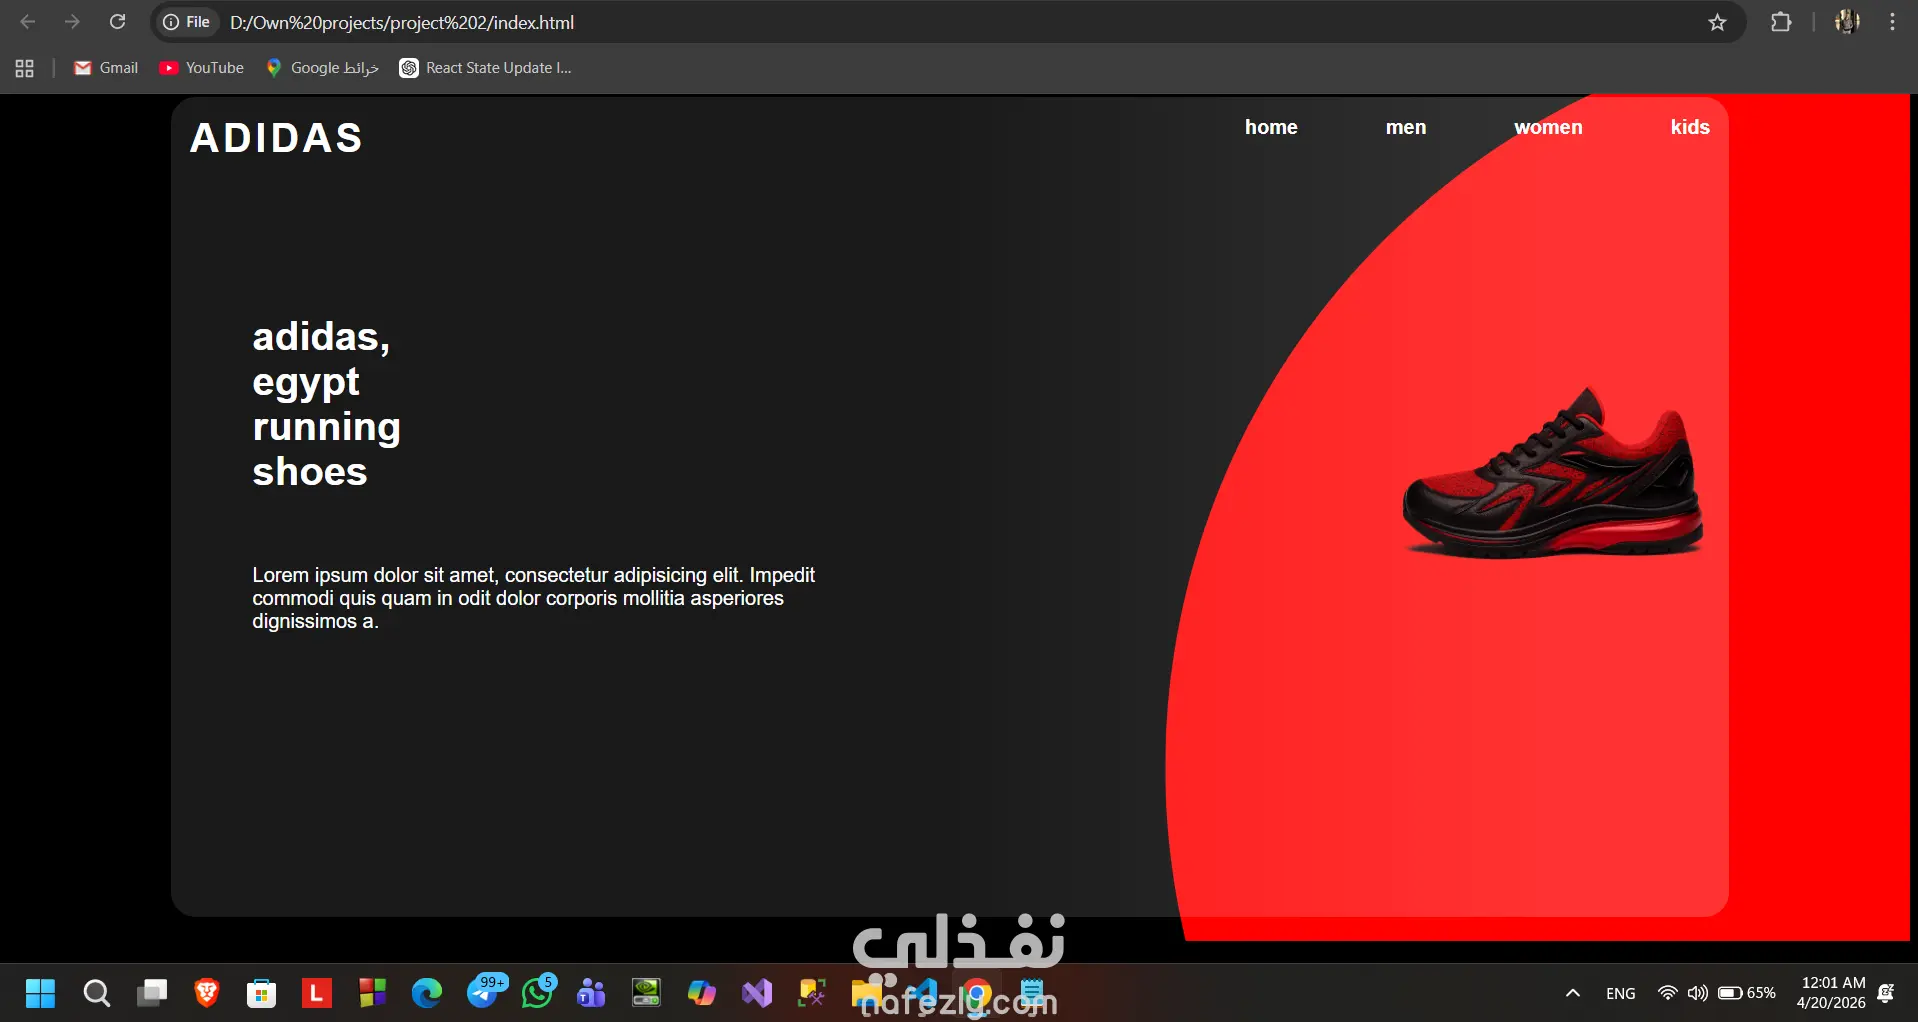Open the Apps grid in bookmarks bar

25,68
